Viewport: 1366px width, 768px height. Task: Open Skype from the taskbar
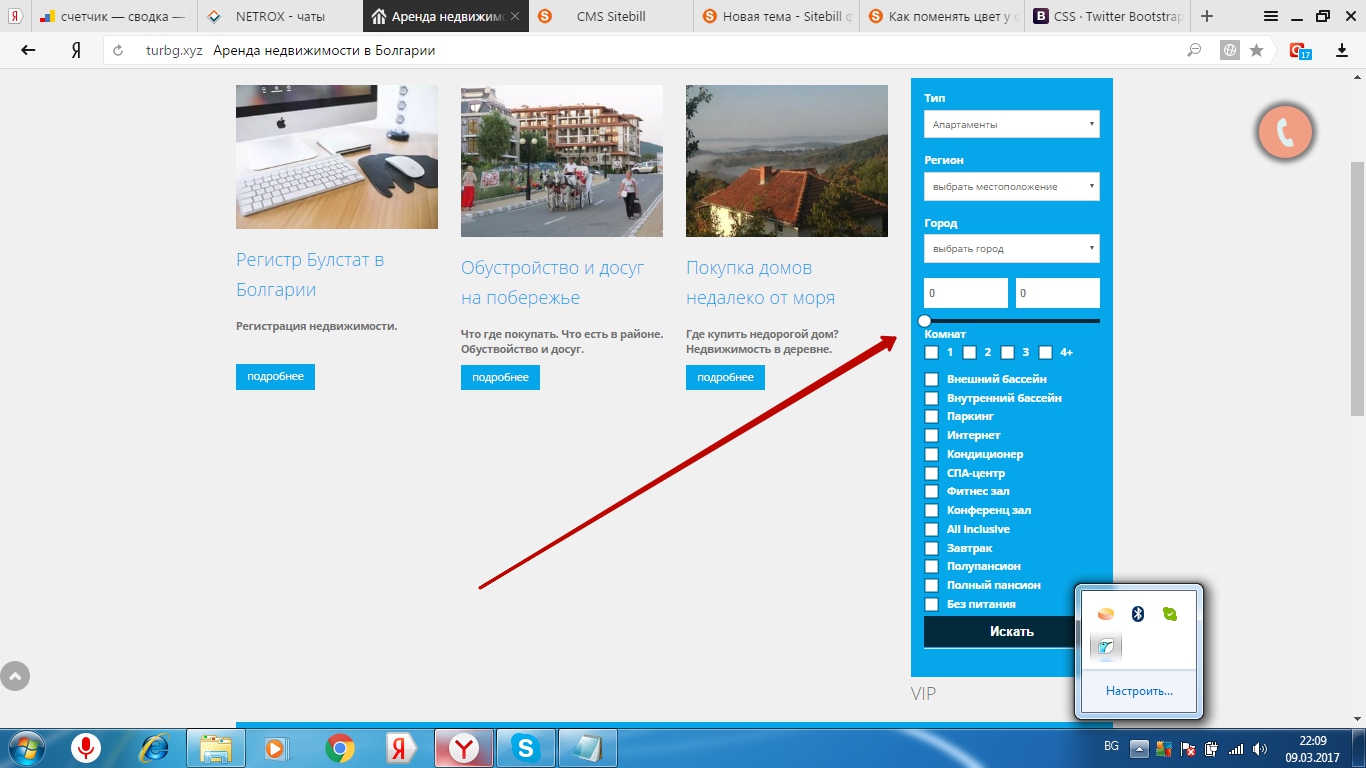click(x=525, y=748)
